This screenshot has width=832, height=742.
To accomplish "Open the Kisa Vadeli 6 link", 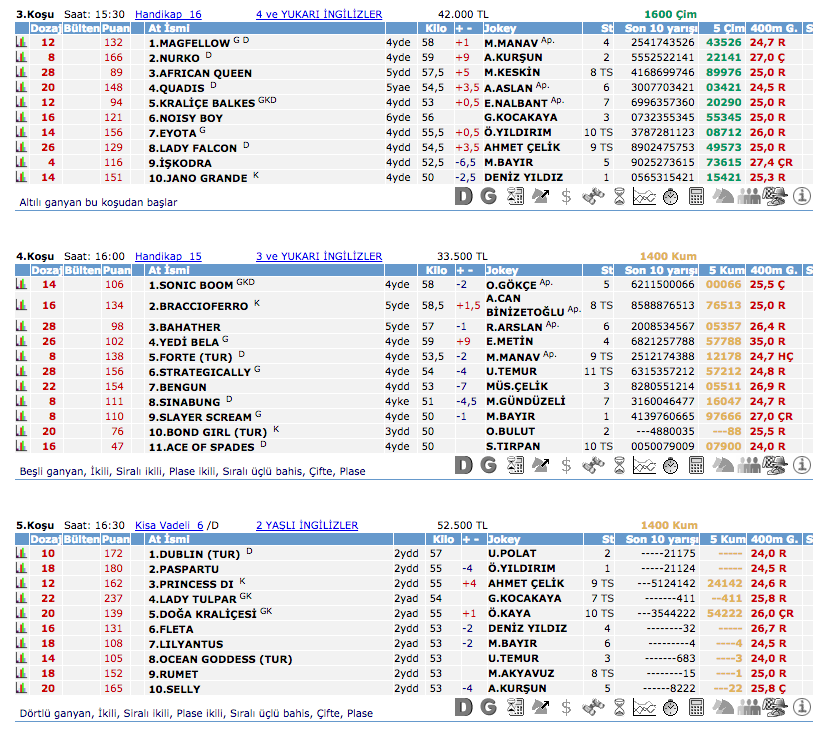I will 168,525.
